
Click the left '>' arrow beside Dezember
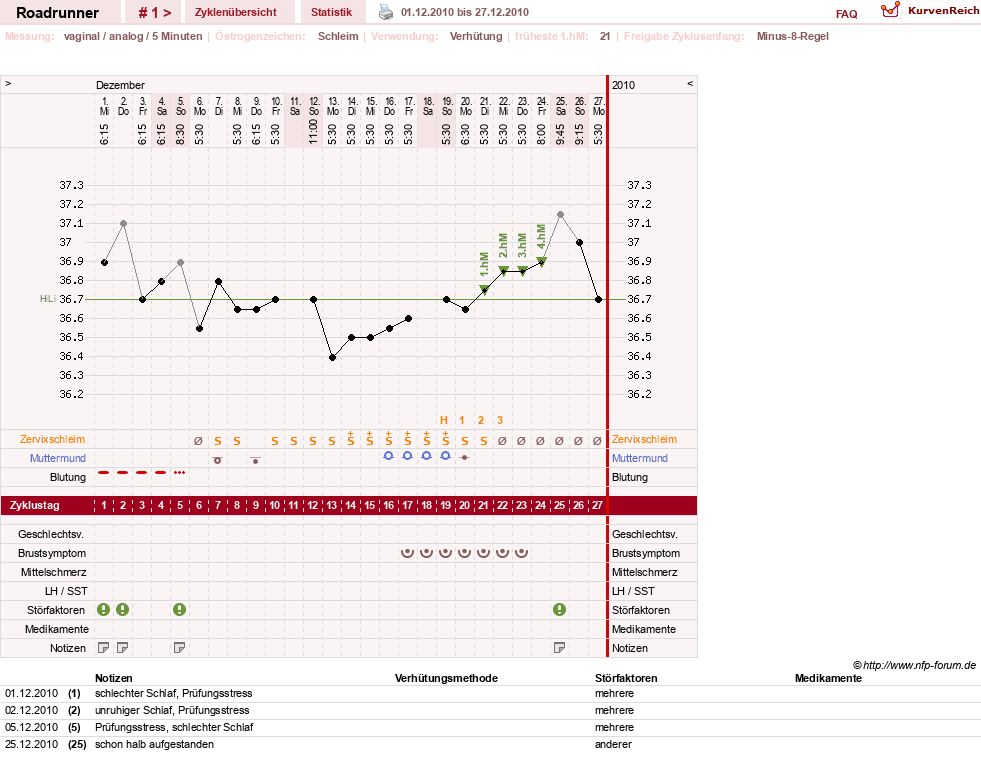tap(8, 83)
